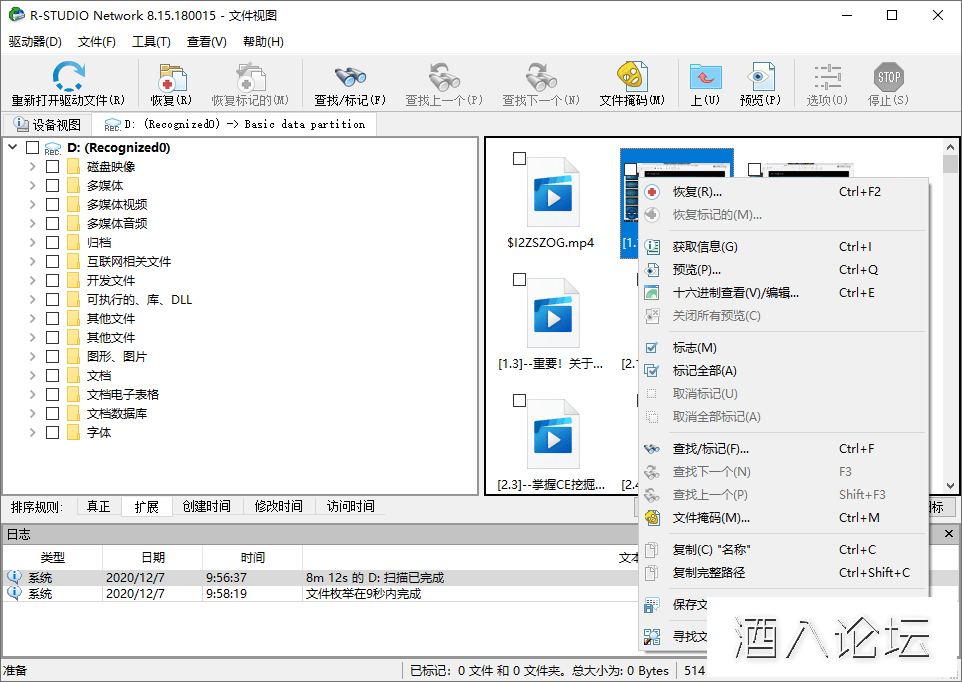
Task: Toggle the 文档 folder checkbox
Action: 53,376
